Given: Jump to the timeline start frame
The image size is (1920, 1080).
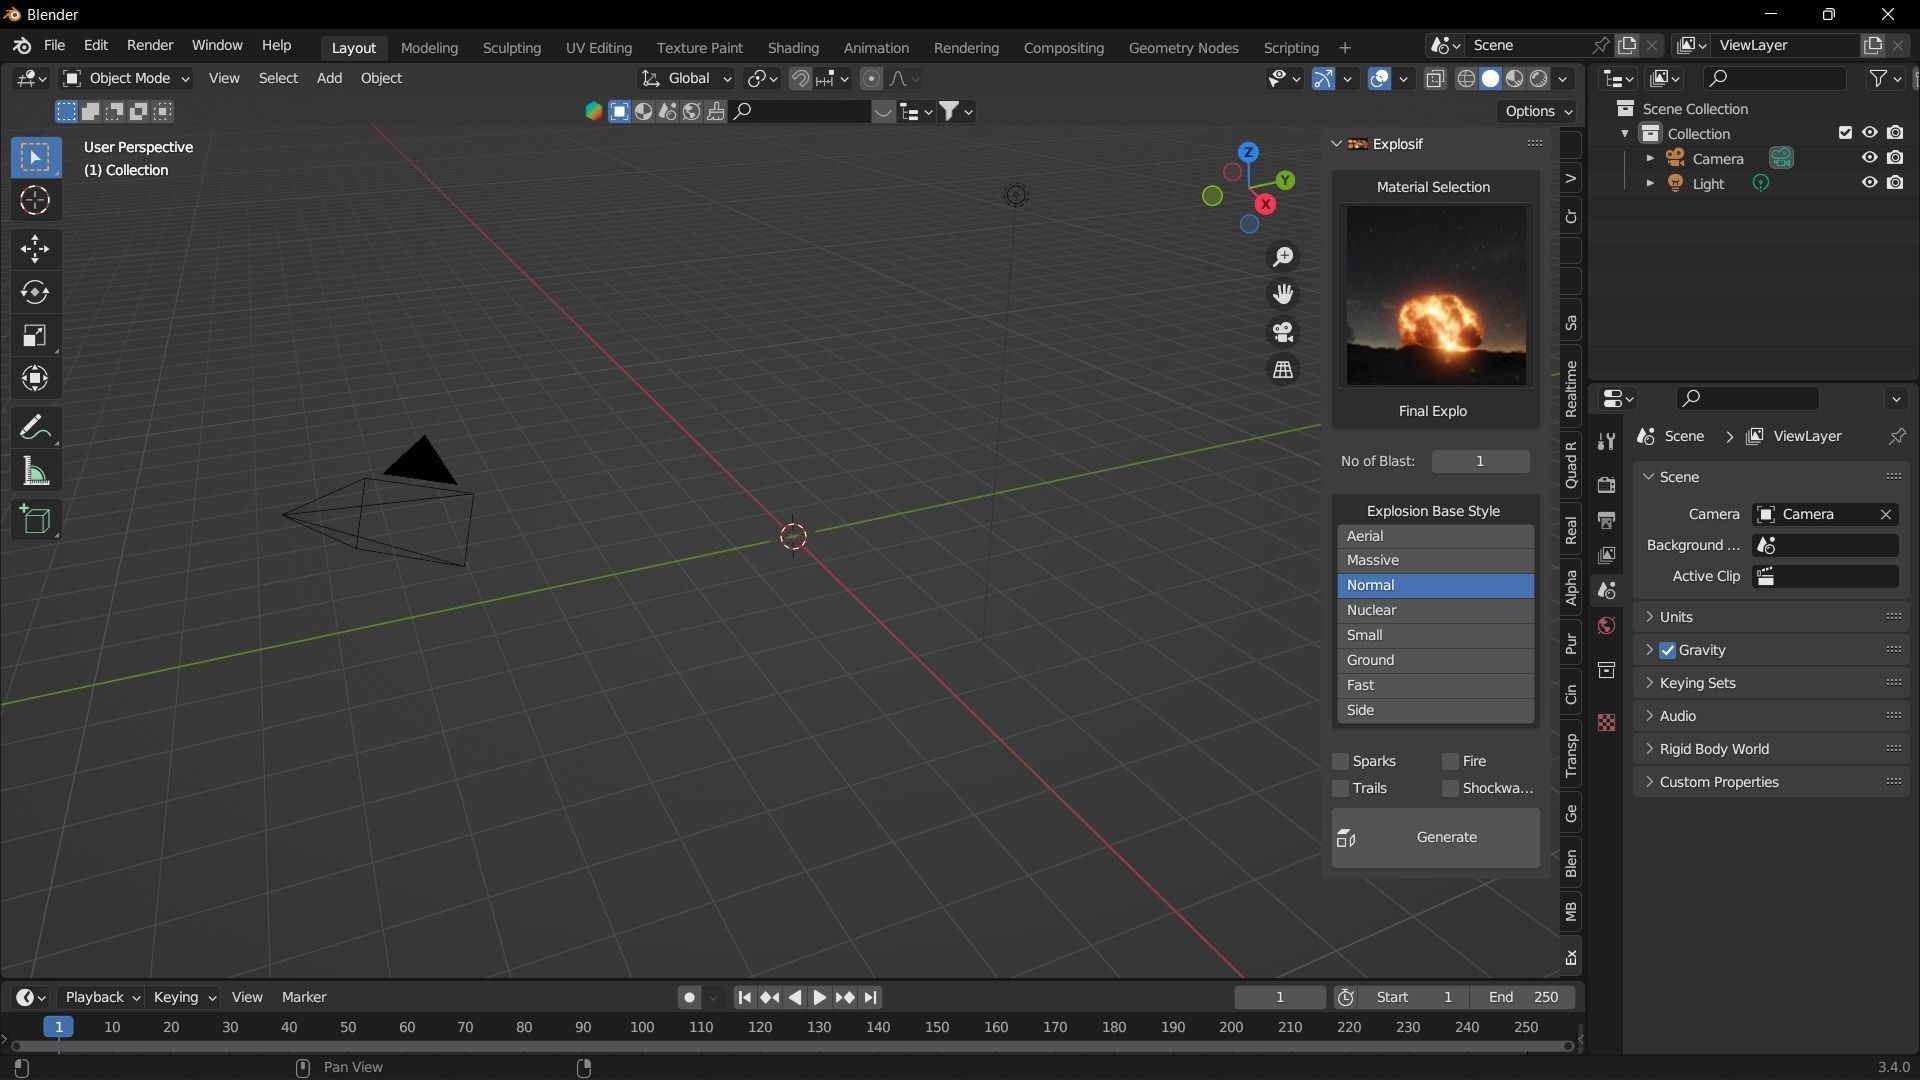Looking at the screenshot, I should click(x=744, y=997).
